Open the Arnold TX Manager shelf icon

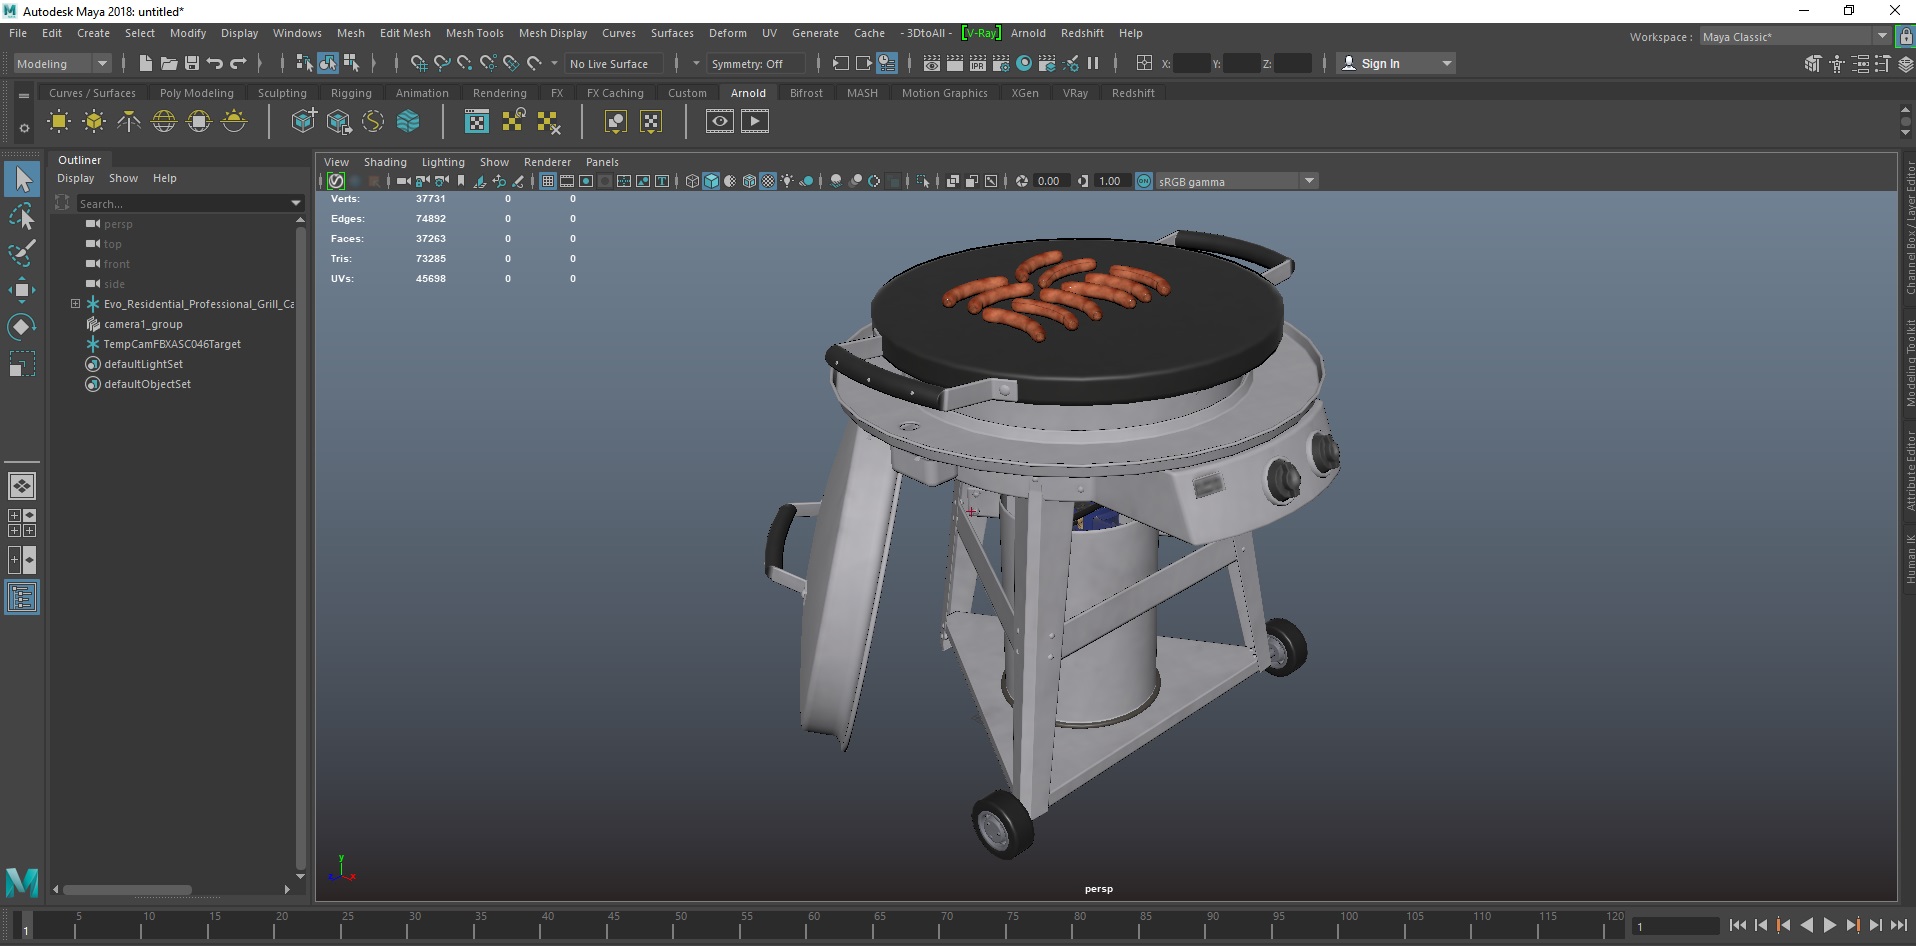477,122
